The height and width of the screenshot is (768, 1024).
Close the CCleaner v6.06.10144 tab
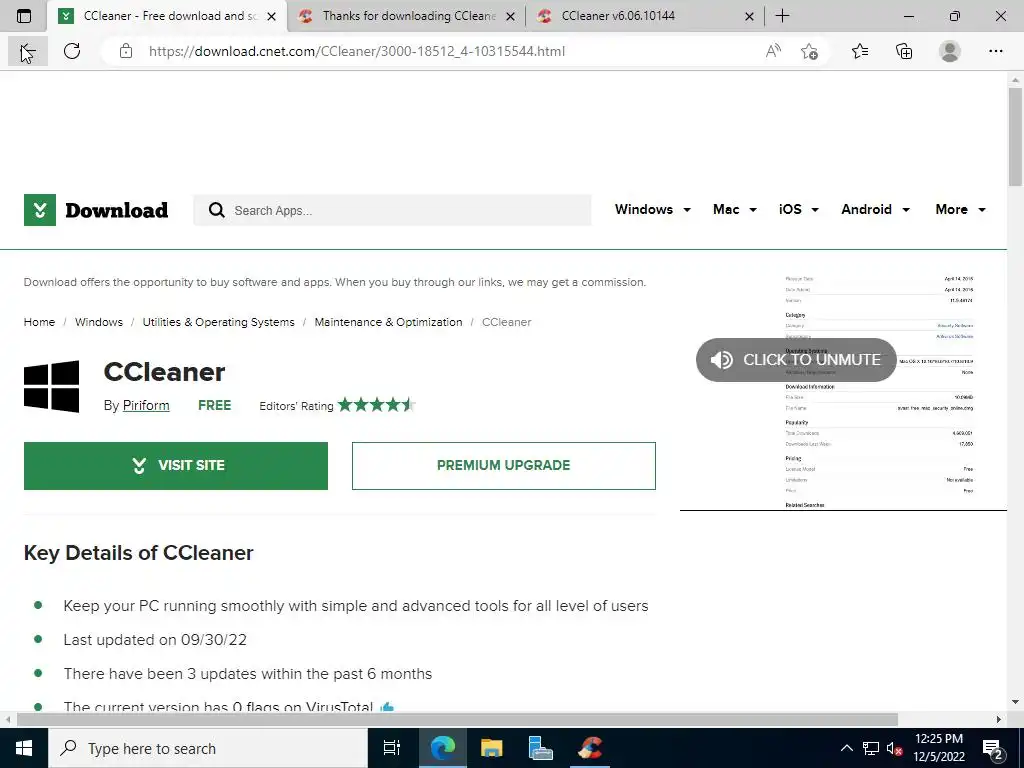pyautogui.click(x=750, y=16)
